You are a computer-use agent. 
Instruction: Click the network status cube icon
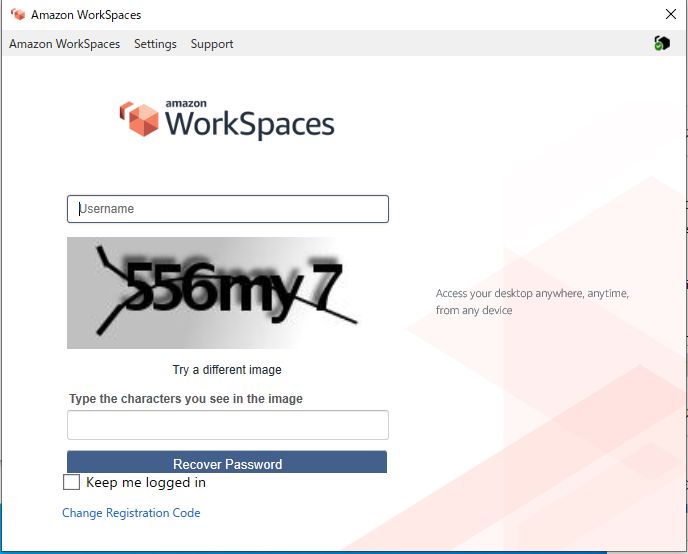[662, 43]
